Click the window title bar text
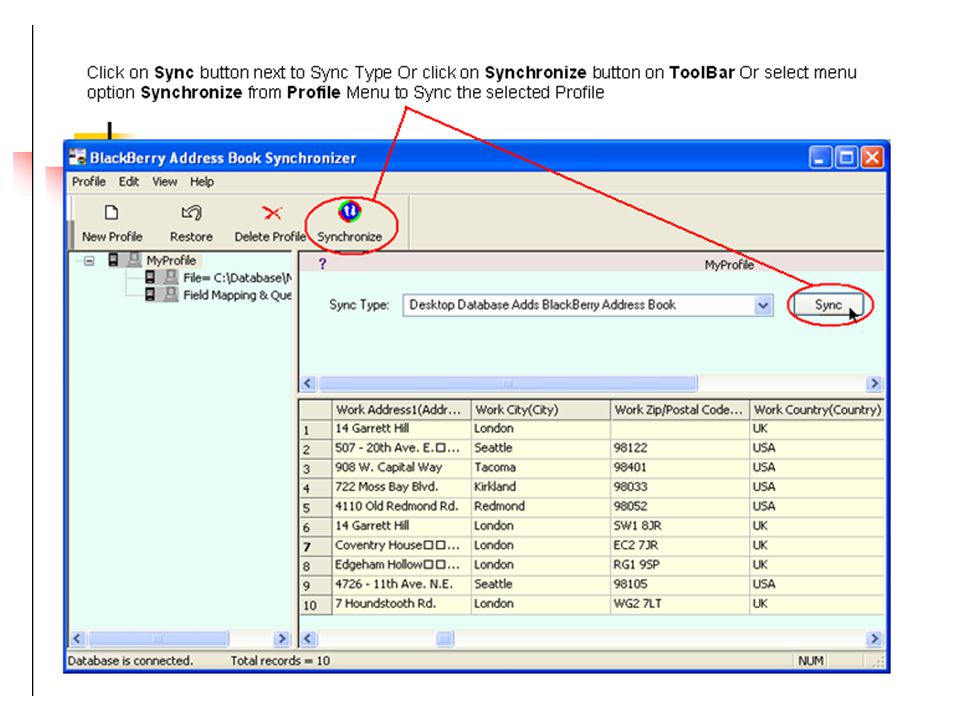The image size is (960, 720). coord(223,158)
